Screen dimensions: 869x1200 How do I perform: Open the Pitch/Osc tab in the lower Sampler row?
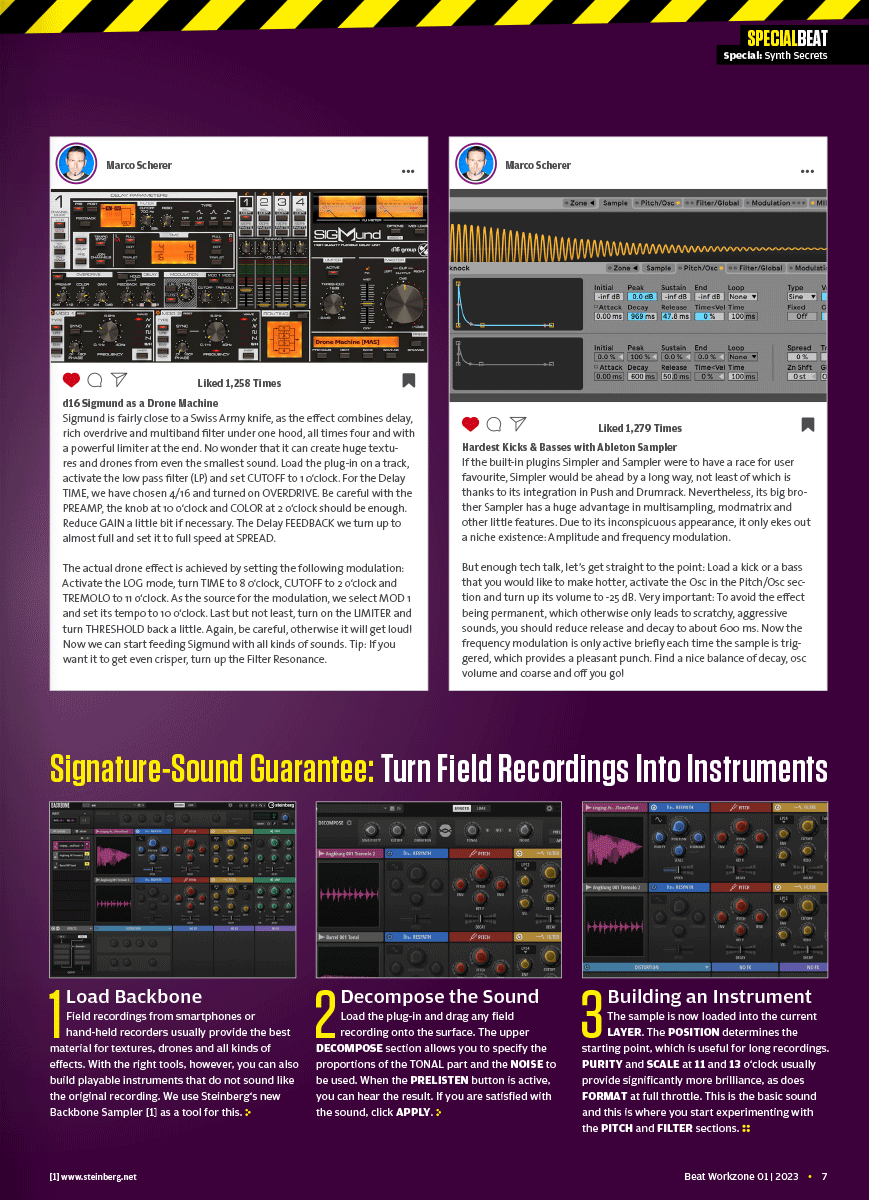(x=700, y=268)
